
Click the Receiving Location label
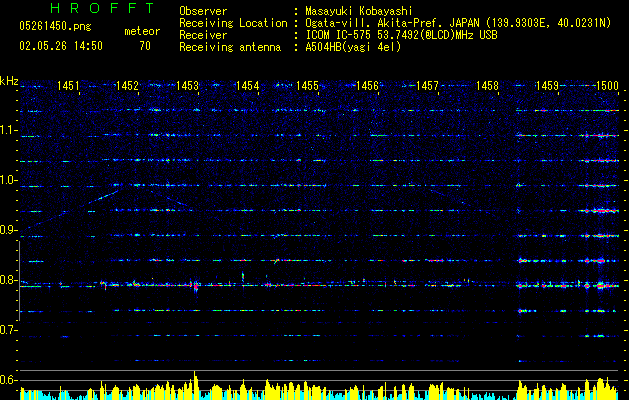pyautogui.click(x=233, y=23)
